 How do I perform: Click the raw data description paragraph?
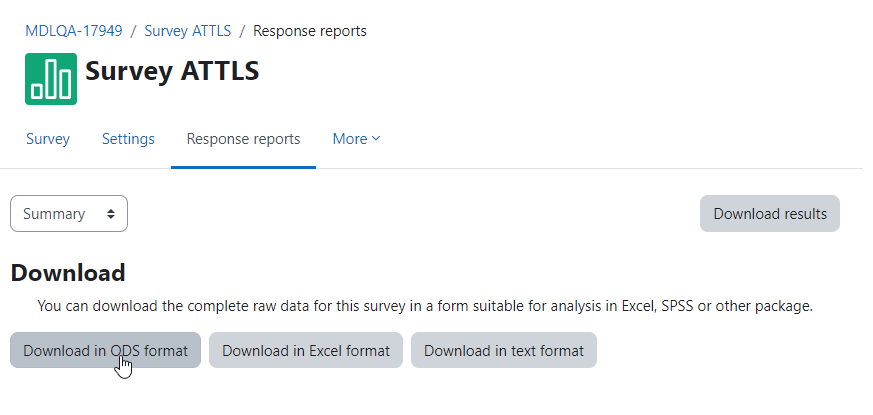tap(425, 306)
